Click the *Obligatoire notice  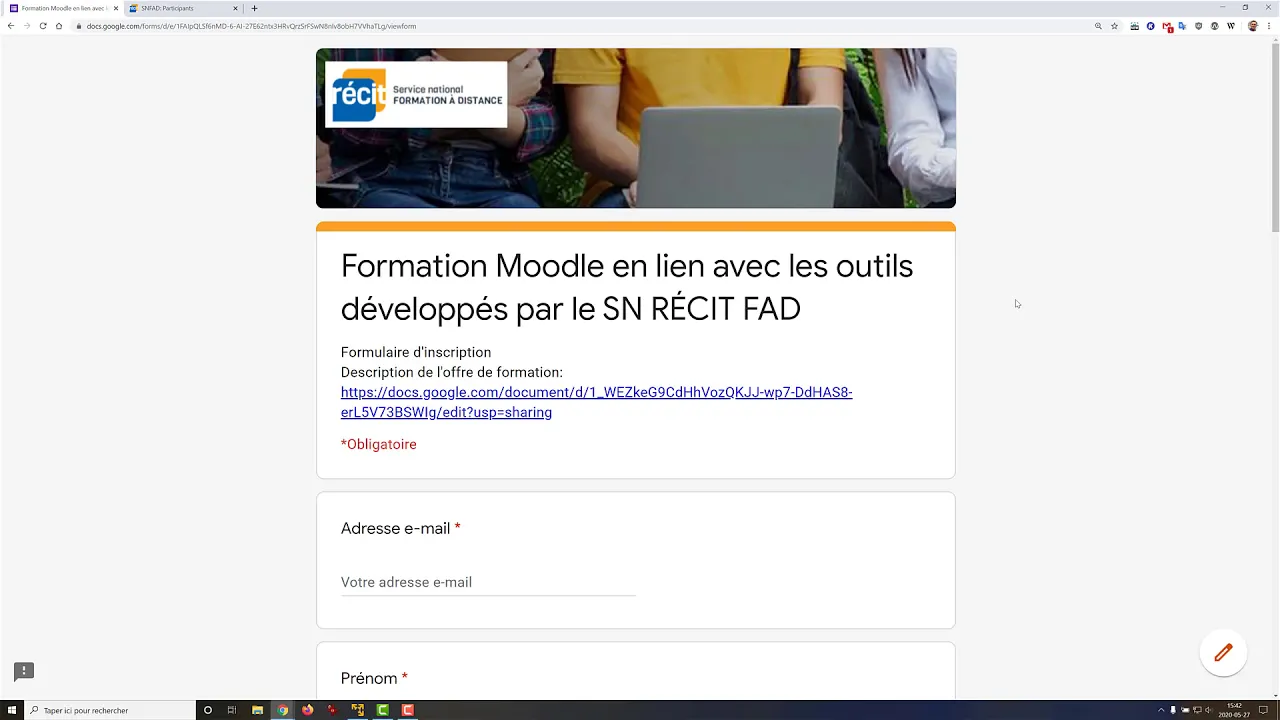coord(379,444)
